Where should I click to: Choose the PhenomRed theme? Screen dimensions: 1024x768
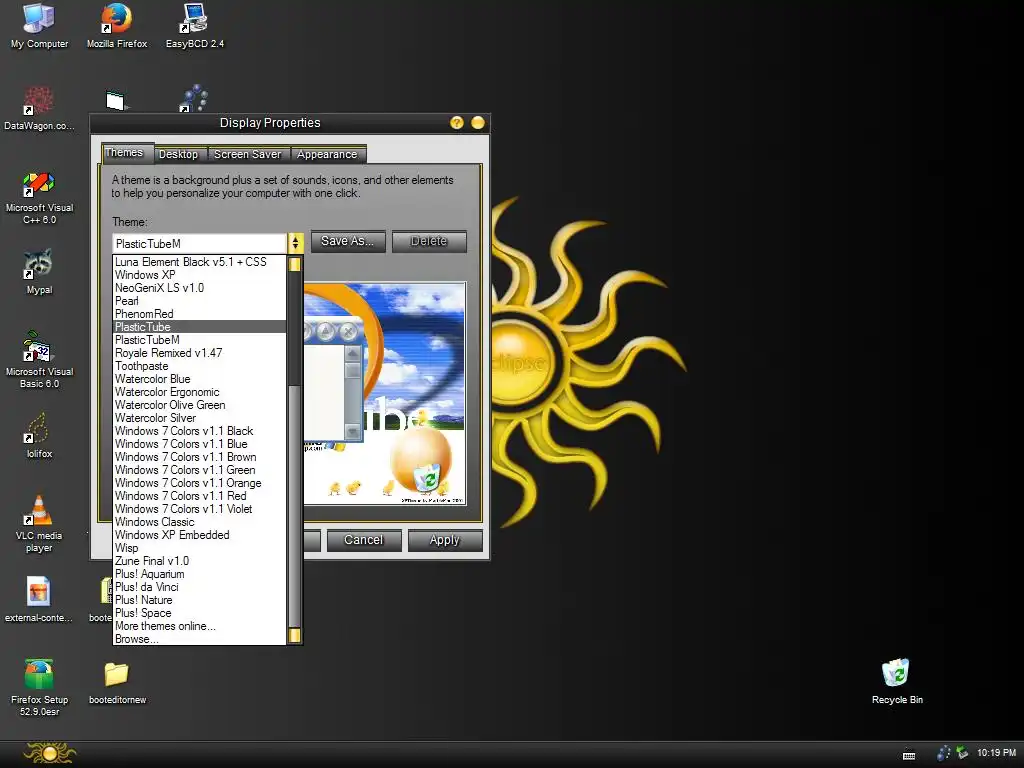click(x=199, y=314)
